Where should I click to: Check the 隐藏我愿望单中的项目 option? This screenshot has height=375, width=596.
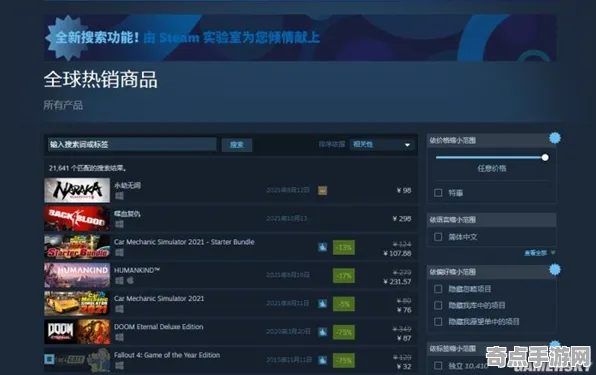pyautogui.click(x=438, y=322)
